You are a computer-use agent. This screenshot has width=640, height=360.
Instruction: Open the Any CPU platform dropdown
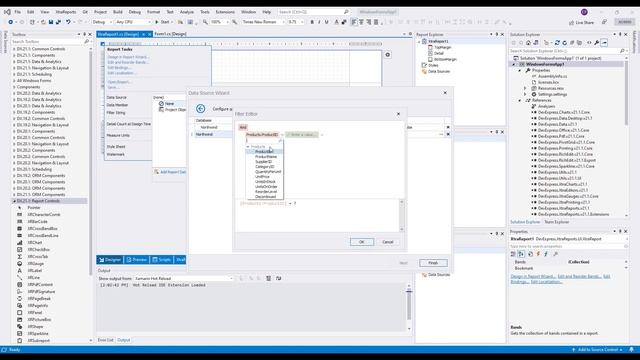pos(133,22)
